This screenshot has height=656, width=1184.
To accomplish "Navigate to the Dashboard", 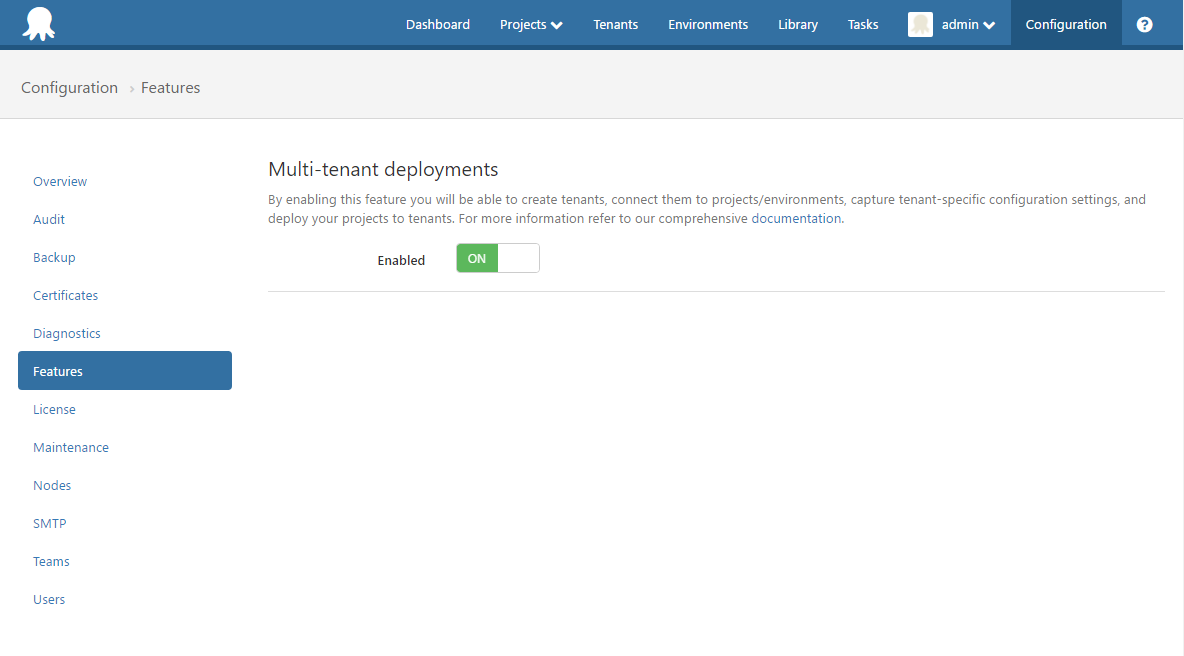I will coord(437,24).
